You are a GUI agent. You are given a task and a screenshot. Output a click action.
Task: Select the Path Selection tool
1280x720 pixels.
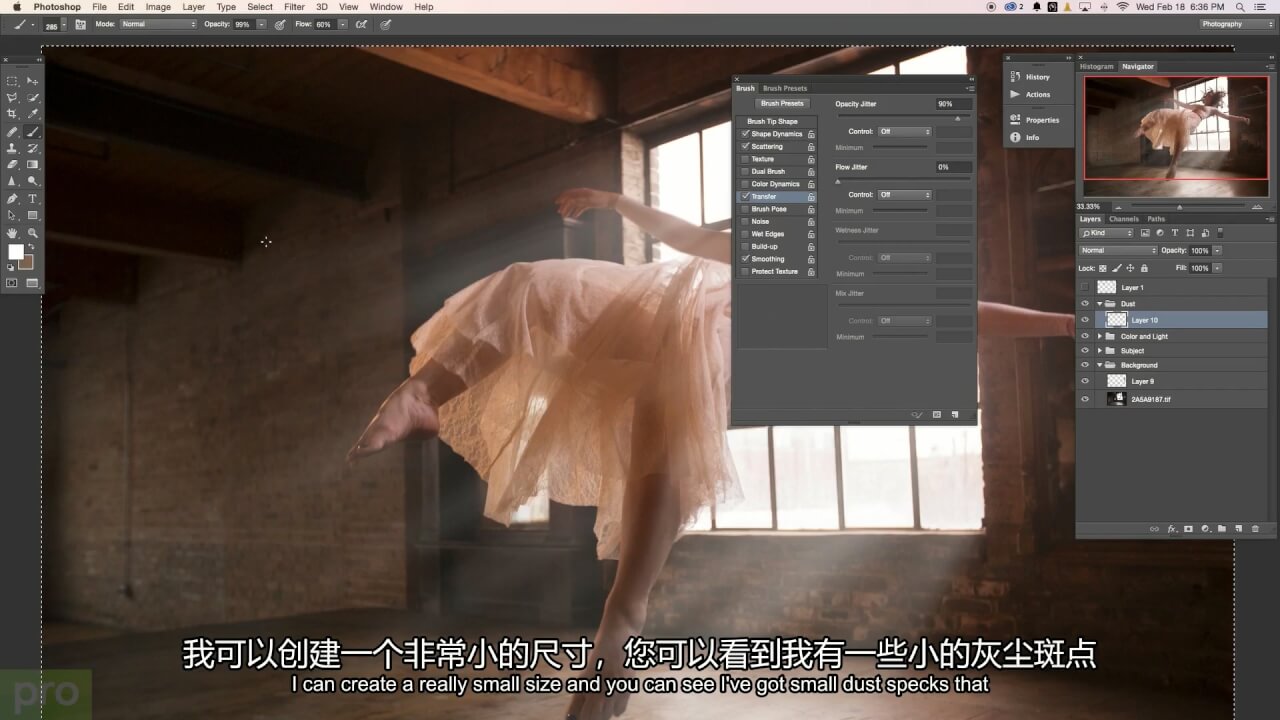[12, 215]
